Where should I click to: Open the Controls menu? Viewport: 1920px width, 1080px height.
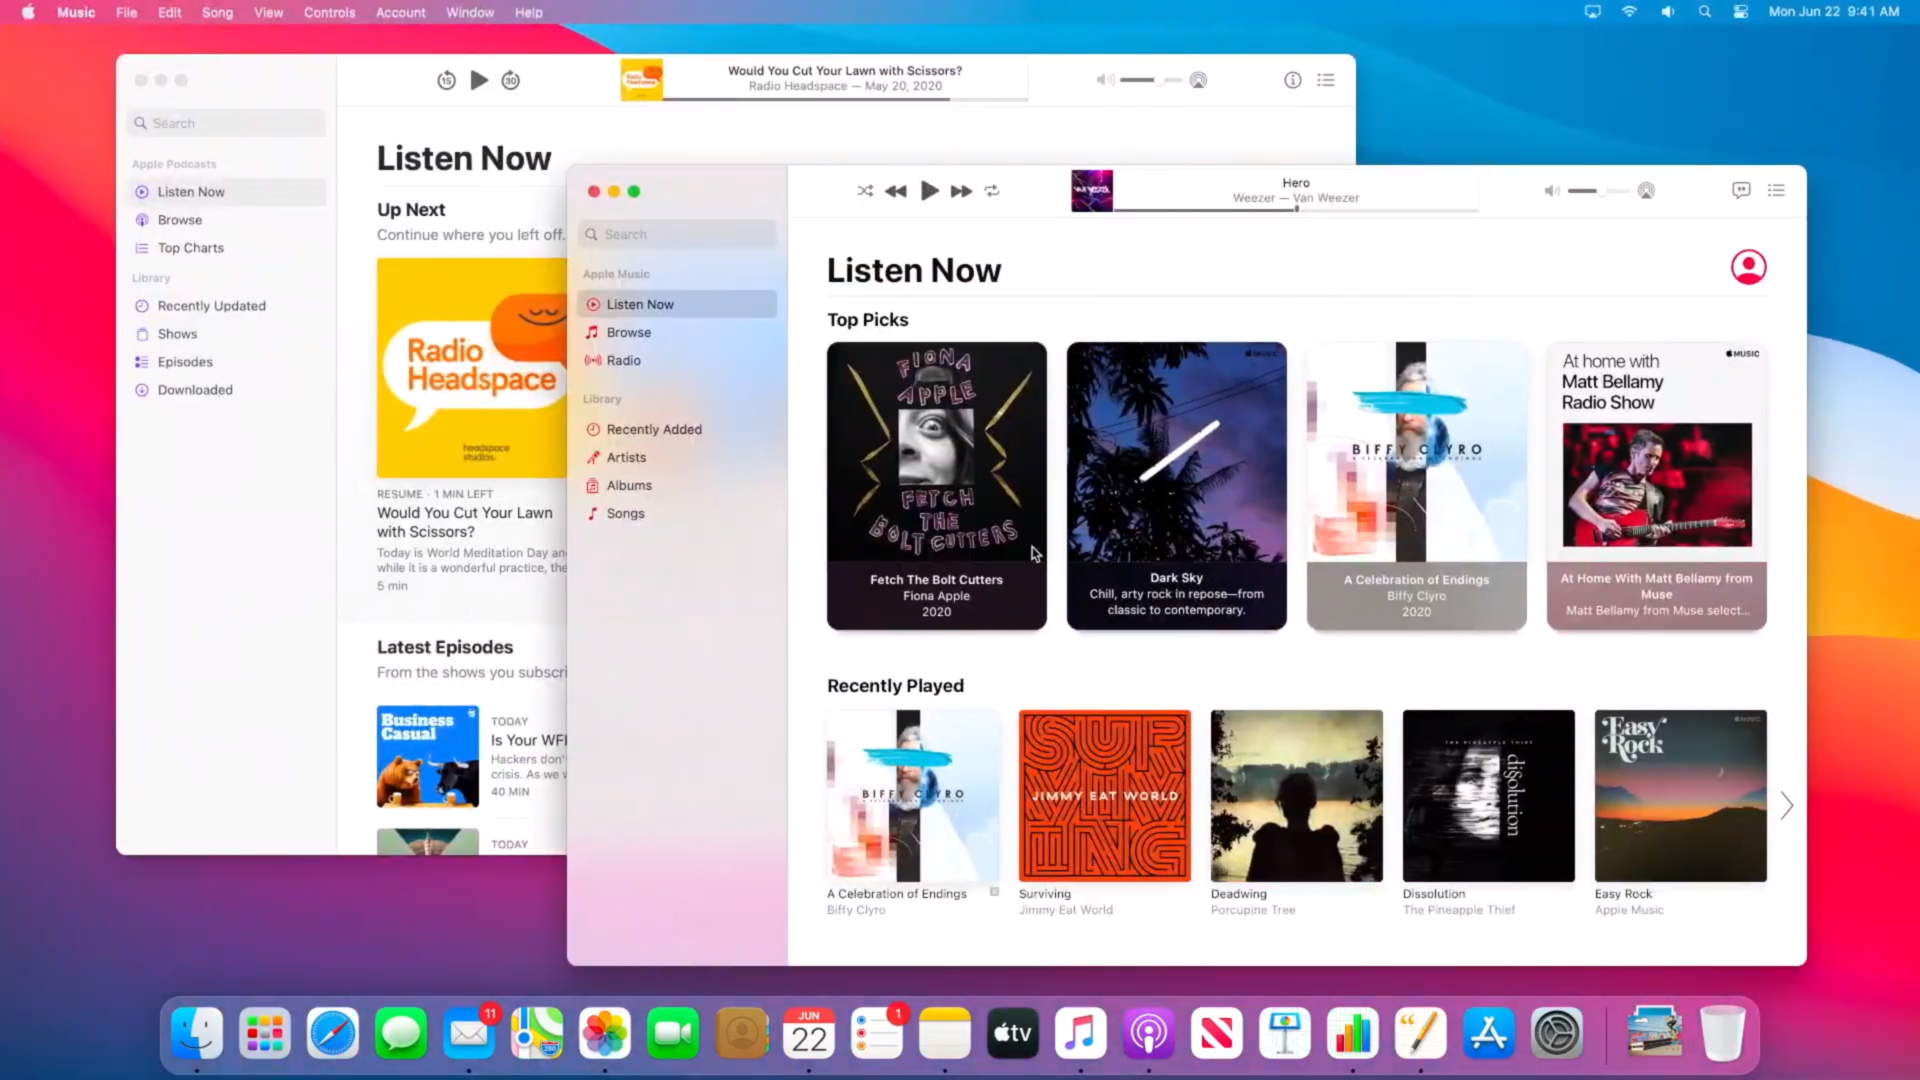pyautogui.click(x=329, y=12)
